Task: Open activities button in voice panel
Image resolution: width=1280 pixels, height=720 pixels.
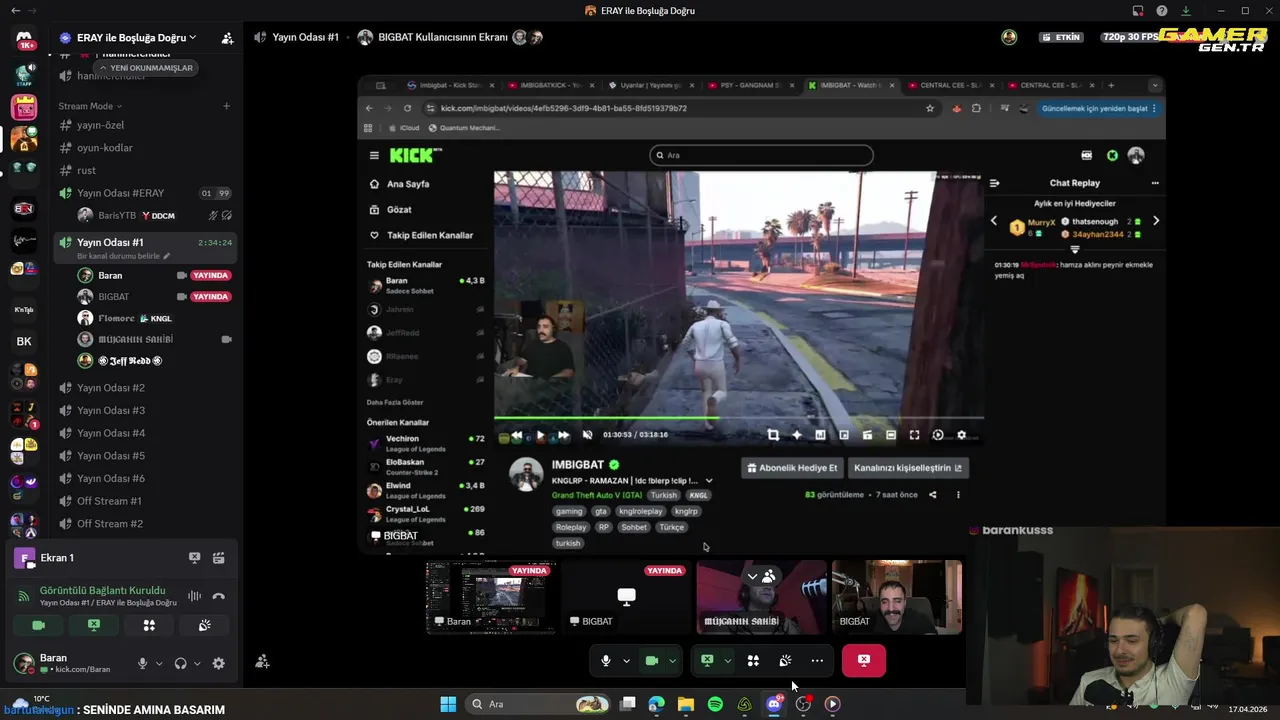Action: click(149, 625)
